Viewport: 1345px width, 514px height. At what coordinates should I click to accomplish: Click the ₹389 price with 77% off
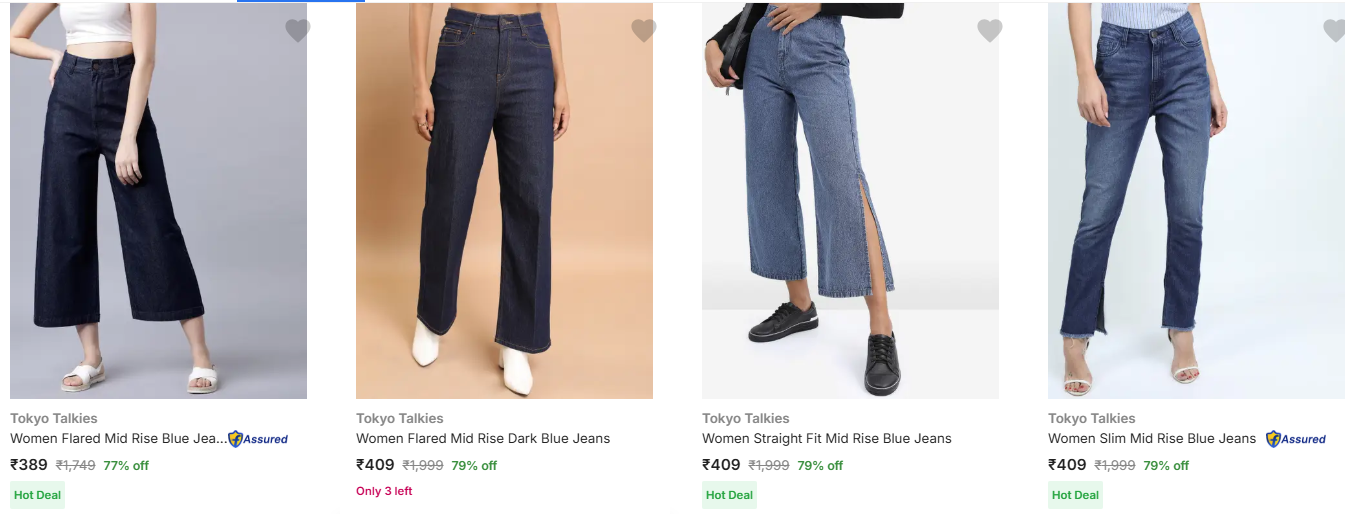click(x=30, y=465)
